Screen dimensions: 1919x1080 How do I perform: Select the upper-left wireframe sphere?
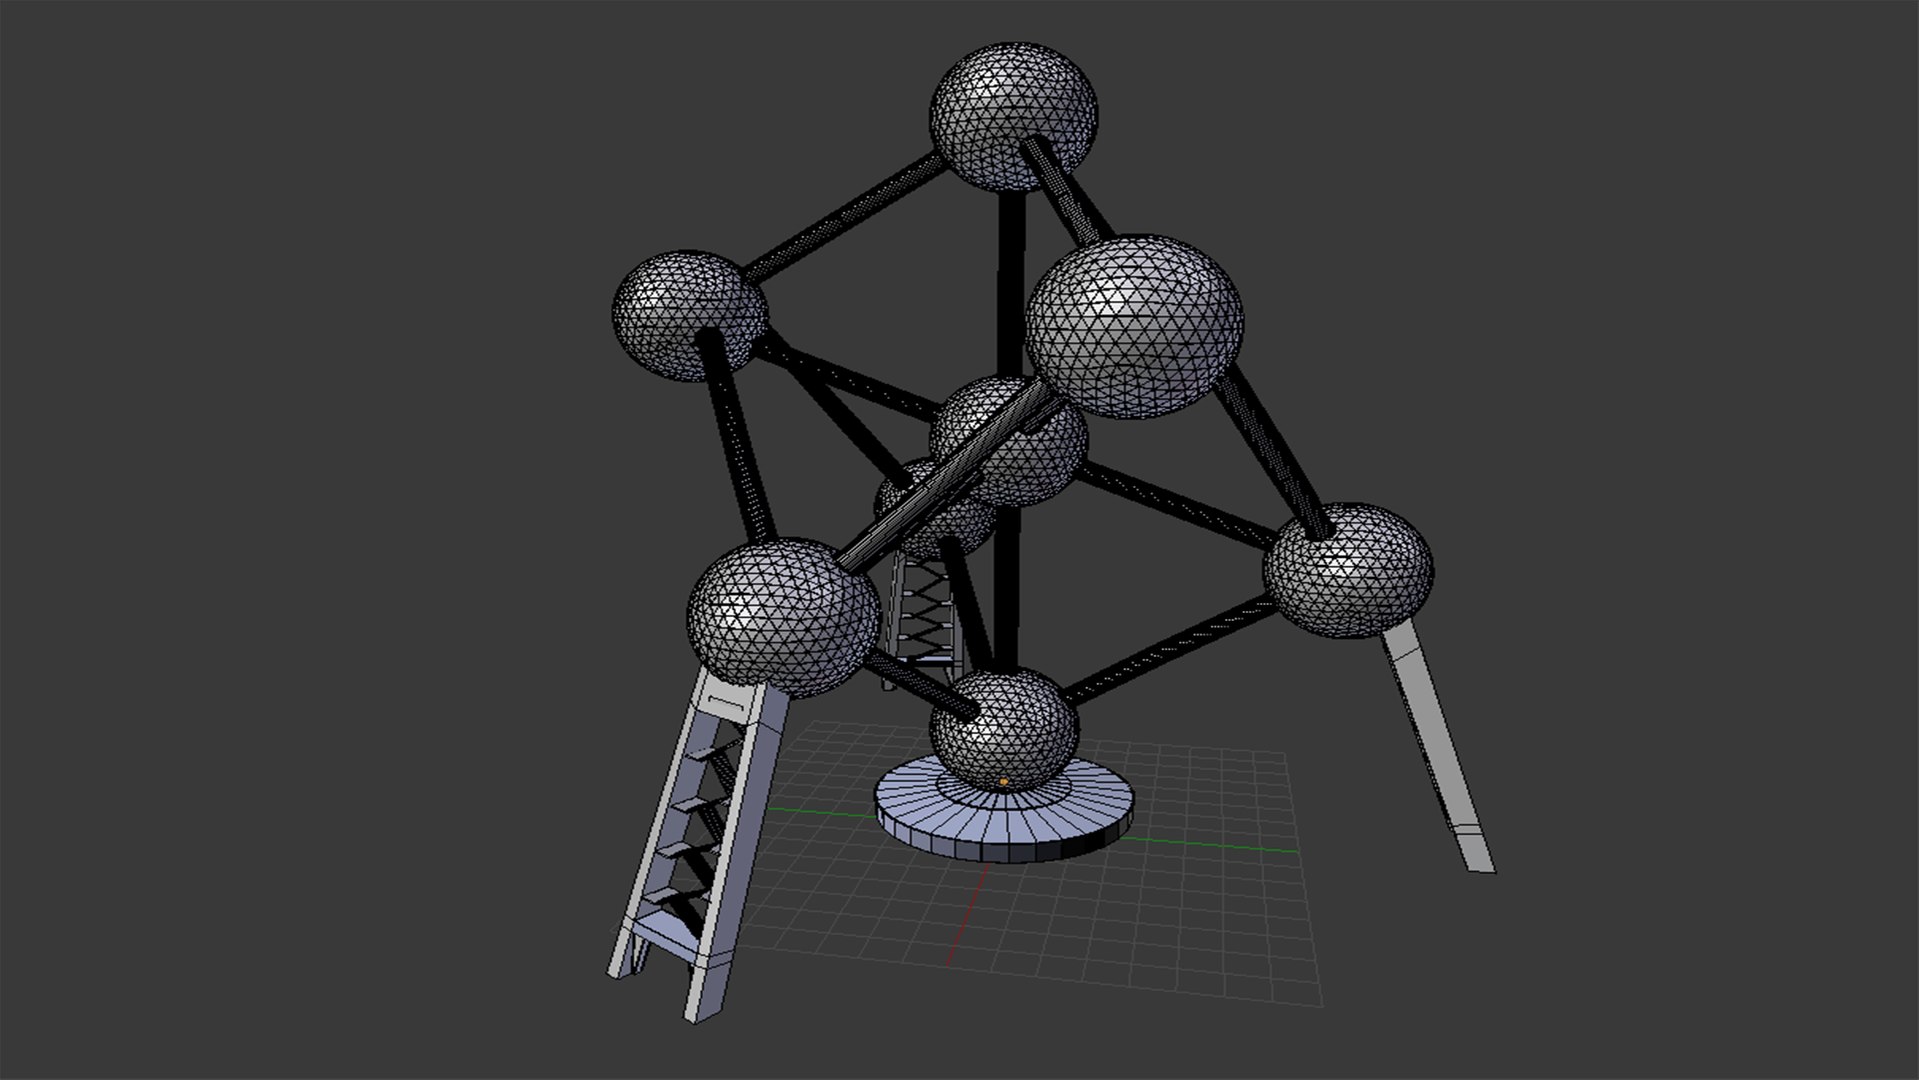point(690,316)
